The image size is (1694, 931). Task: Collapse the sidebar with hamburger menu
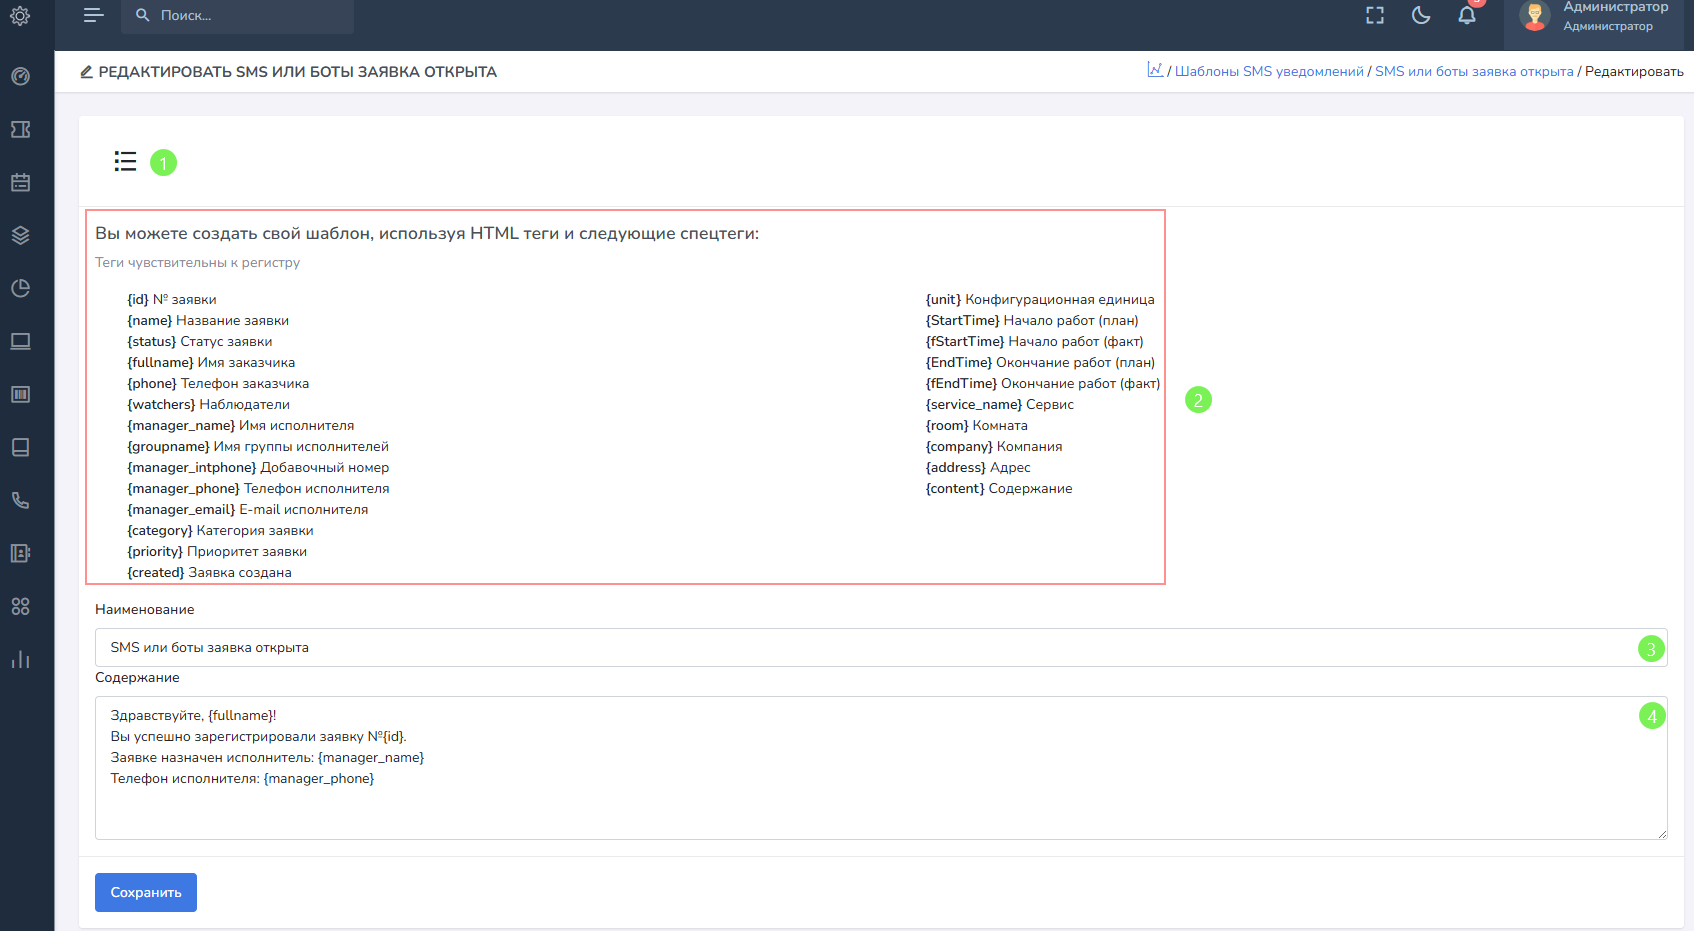point(94,15)
